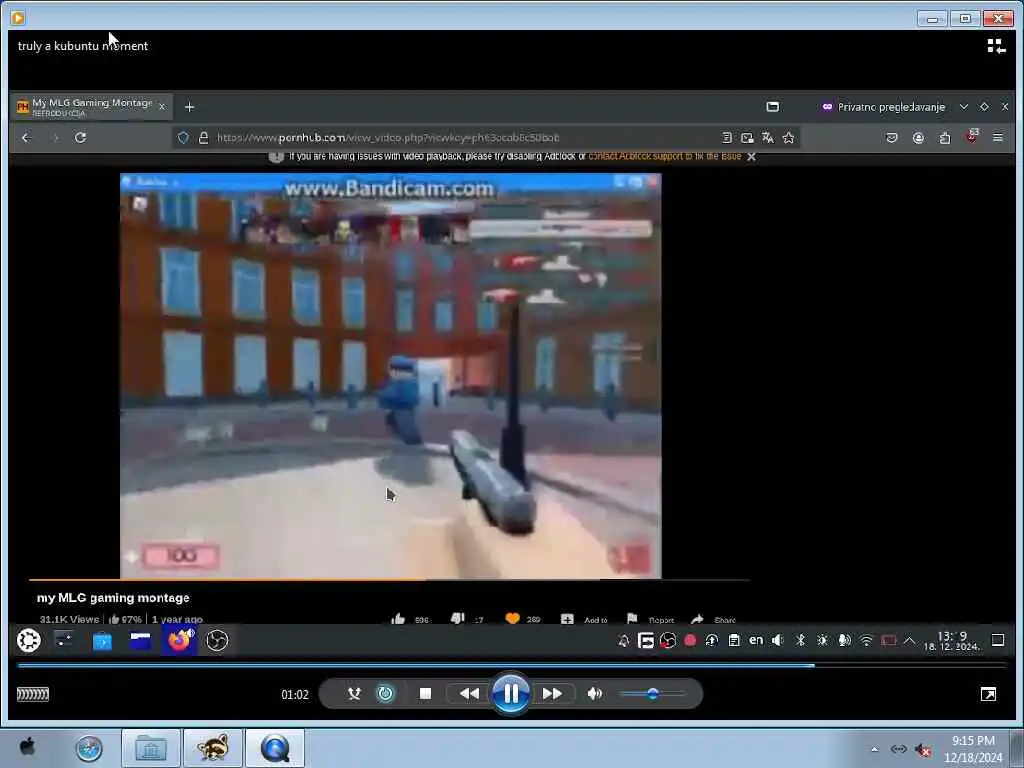
Task: Open the raccoon app on the taskbar
Action: (213, 748)
